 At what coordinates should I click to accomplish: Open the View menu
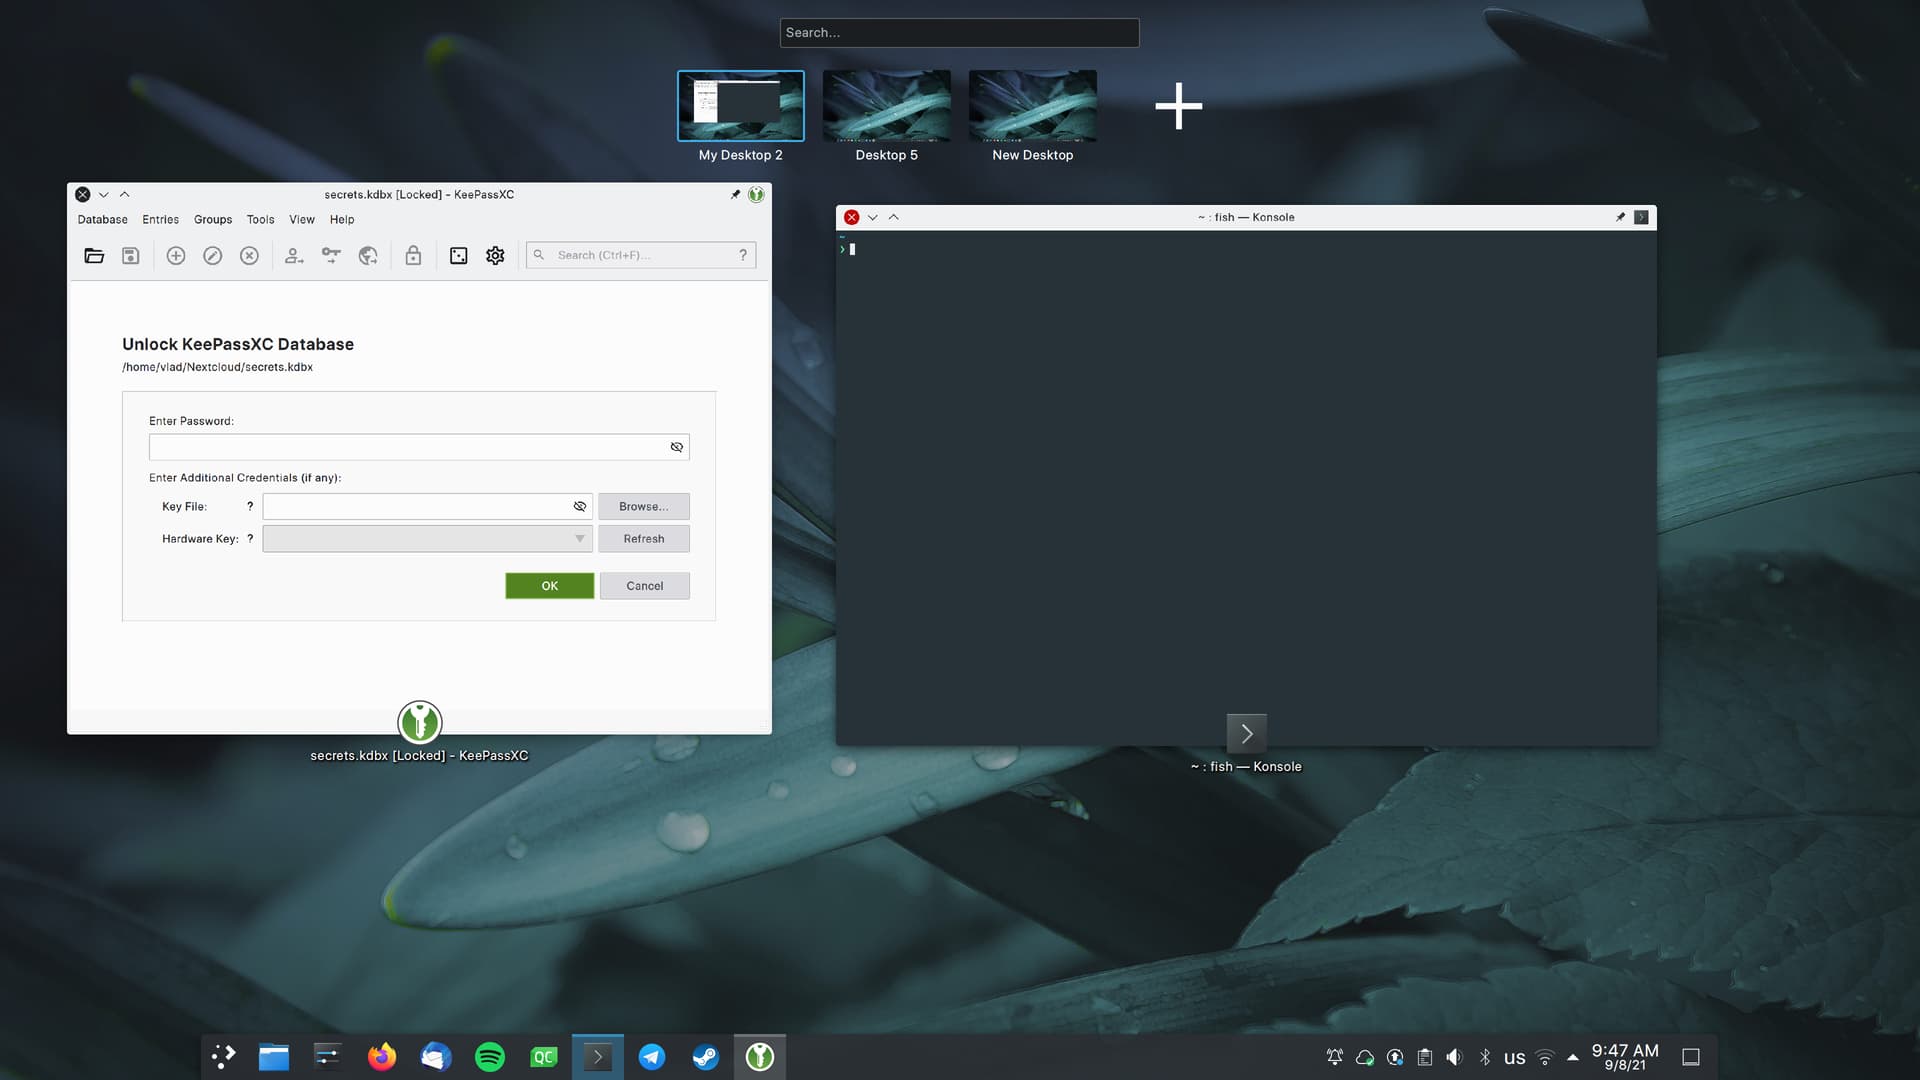(x=302, y=220)
